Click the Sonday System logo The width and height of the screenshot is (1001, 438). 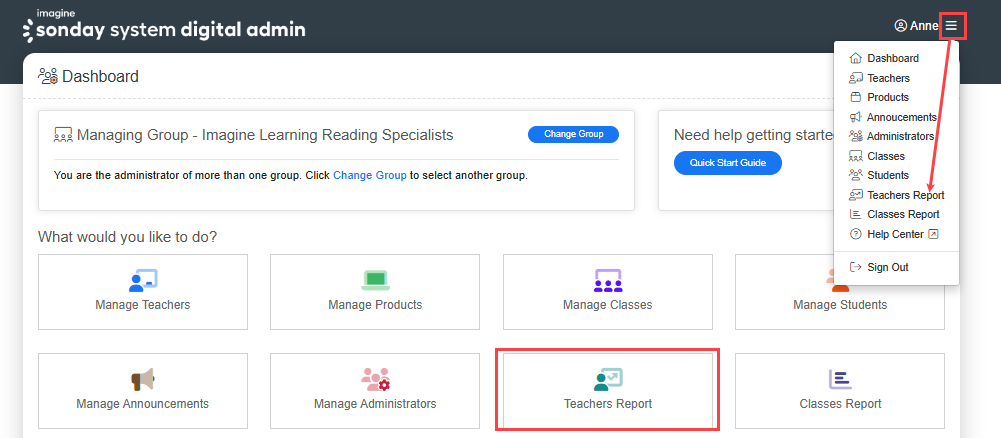[164, 26]
